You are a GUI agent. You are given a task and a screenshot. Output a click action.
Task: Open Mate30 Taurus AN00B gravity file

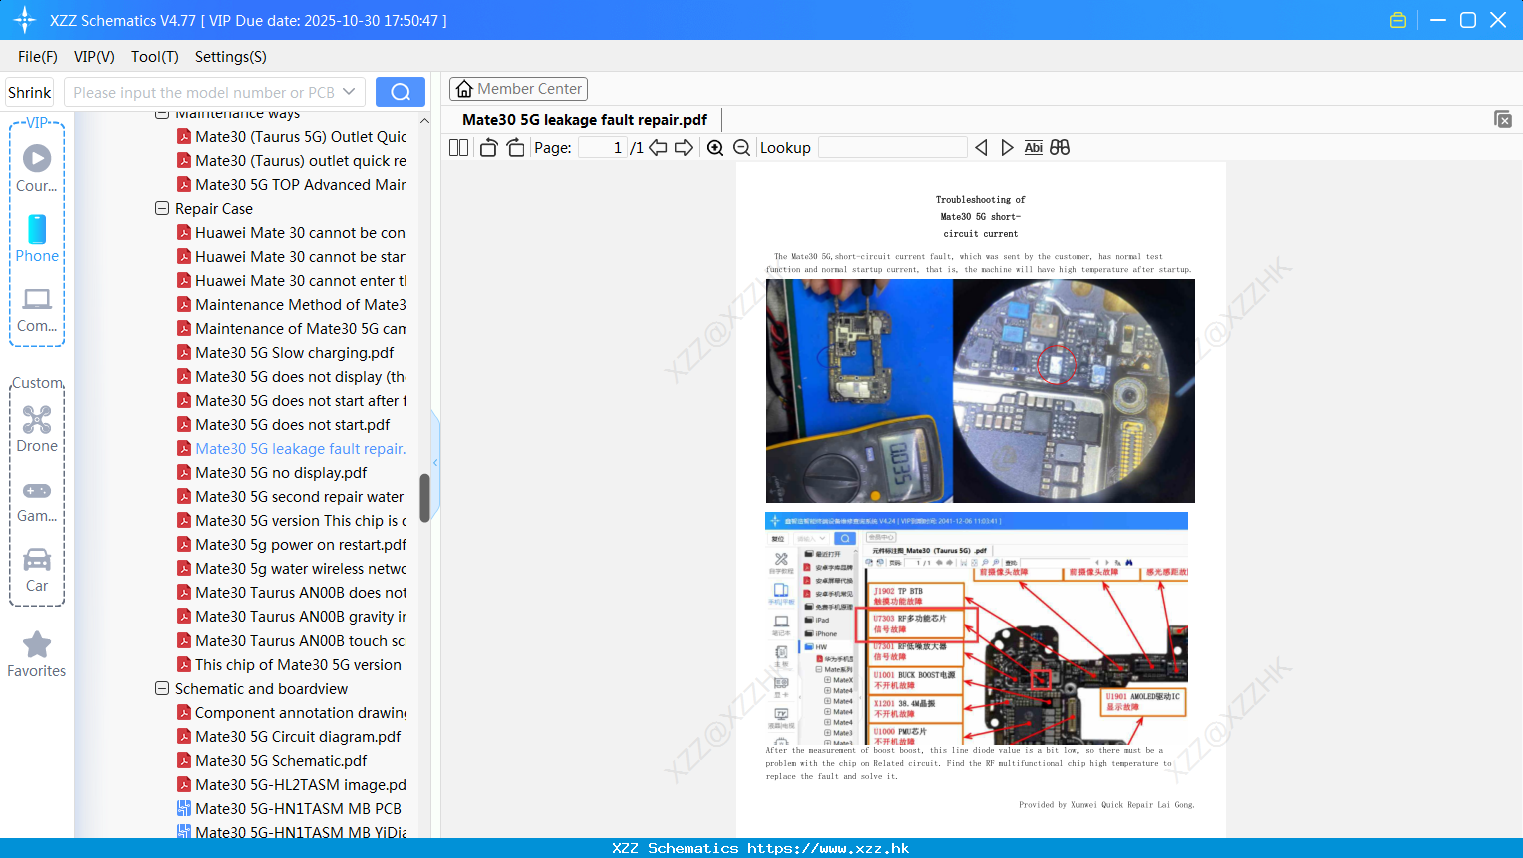[x=291, y=617]
